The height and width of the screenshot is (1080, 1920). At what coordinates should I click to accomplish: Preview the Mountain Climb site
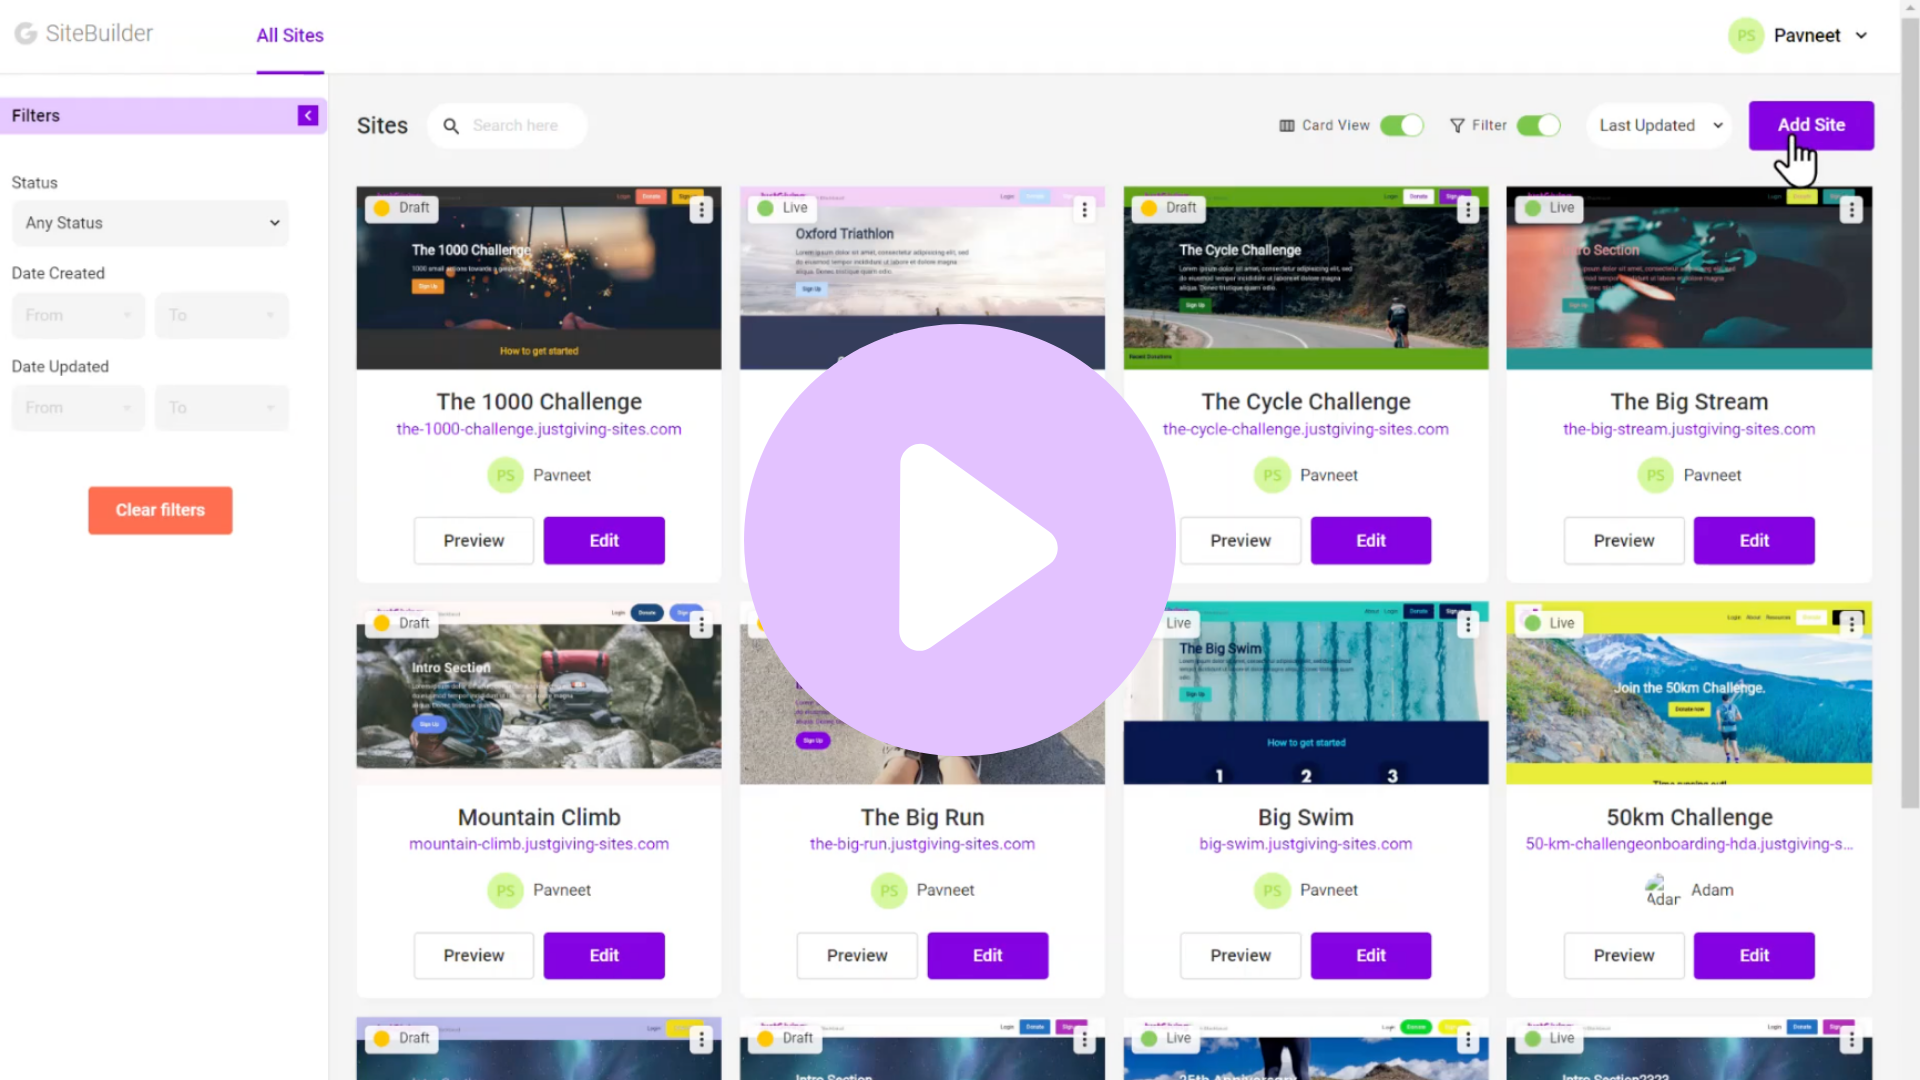click(x=474, y=956)
